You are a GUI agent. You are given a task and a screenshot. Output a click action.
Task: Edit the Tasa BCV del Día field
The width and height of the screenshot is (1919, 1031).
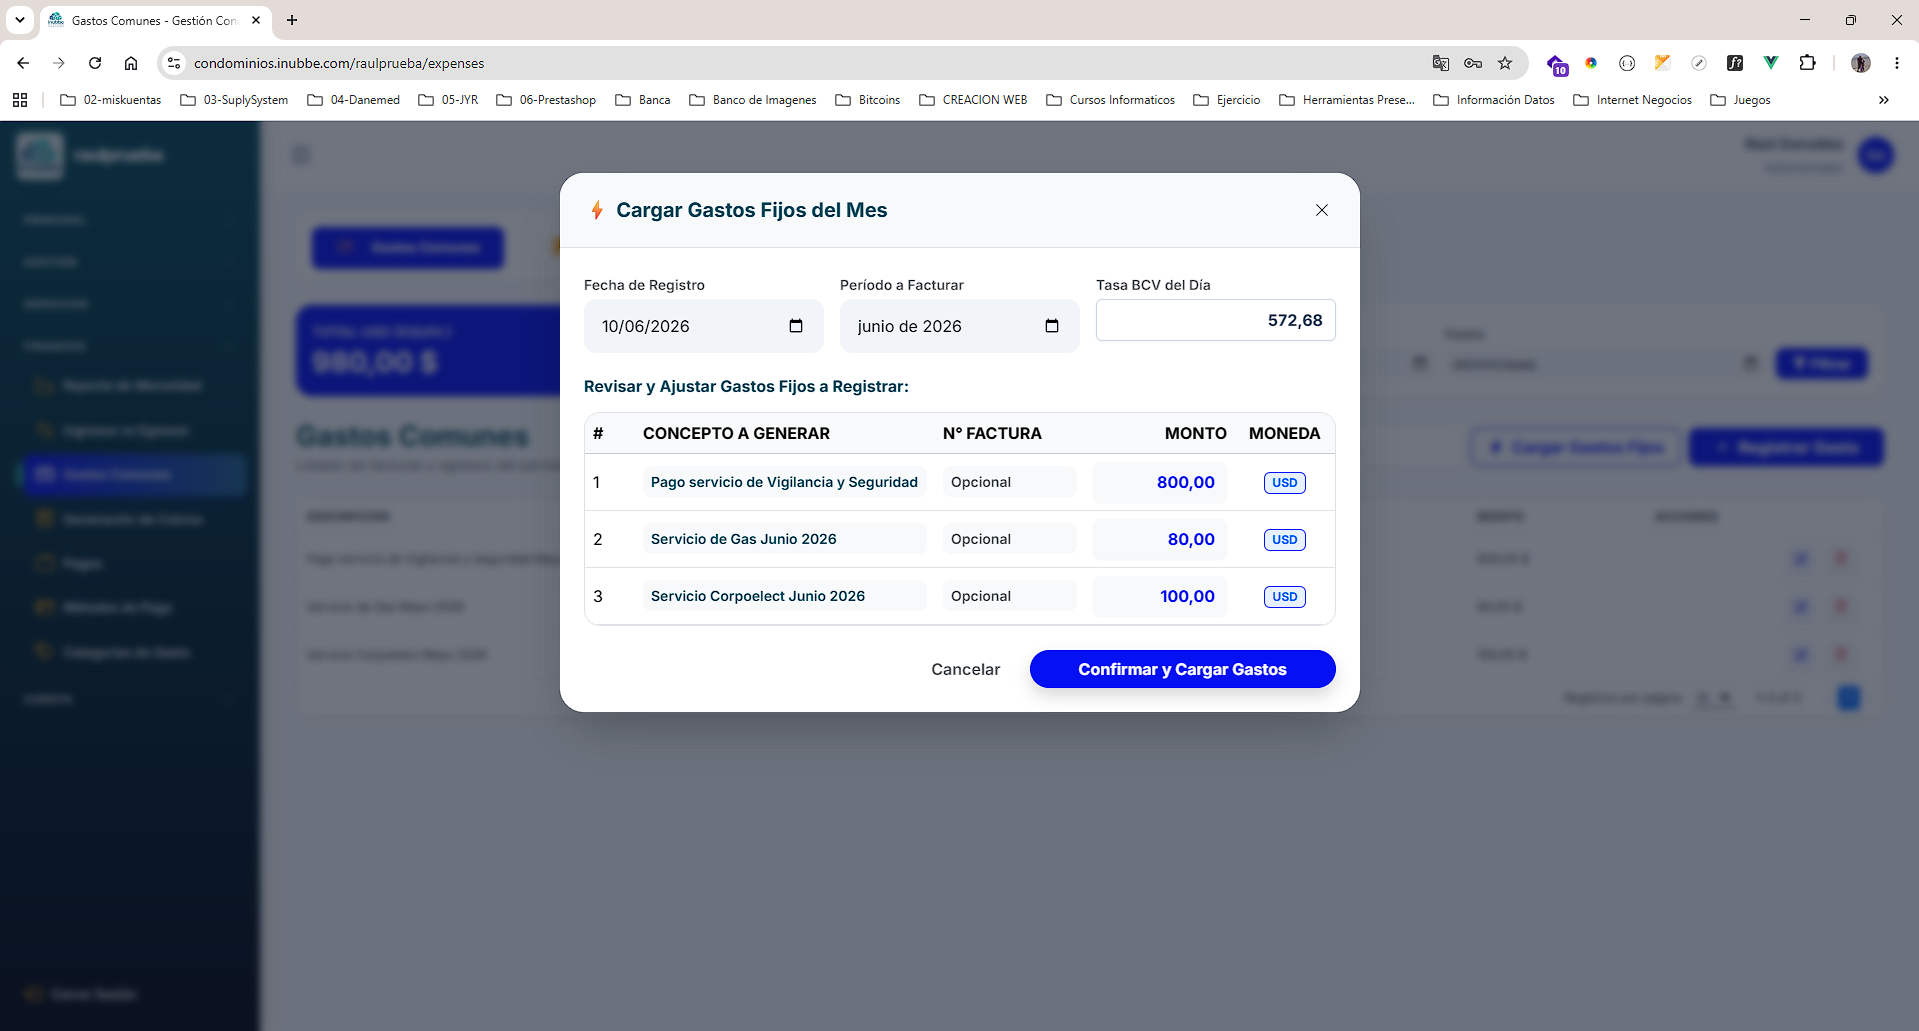(x=1215, y=320)
